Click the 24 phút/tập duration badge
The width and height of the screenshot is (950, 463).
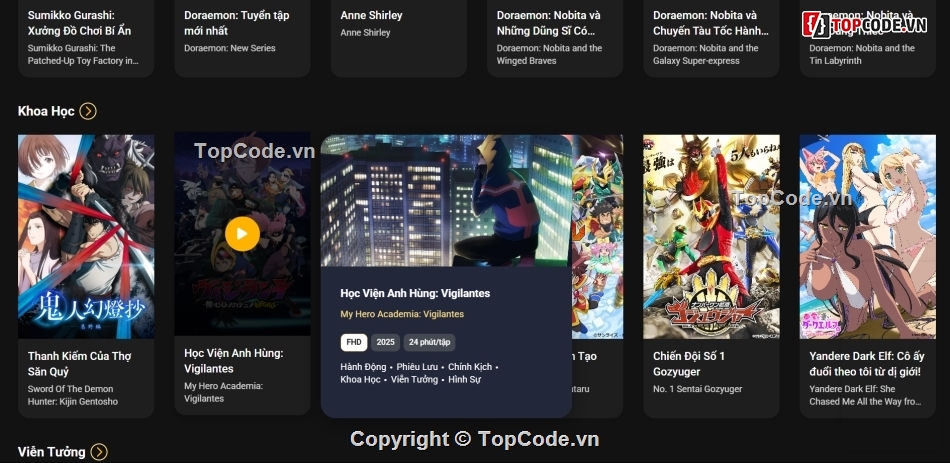coord(430,342)
